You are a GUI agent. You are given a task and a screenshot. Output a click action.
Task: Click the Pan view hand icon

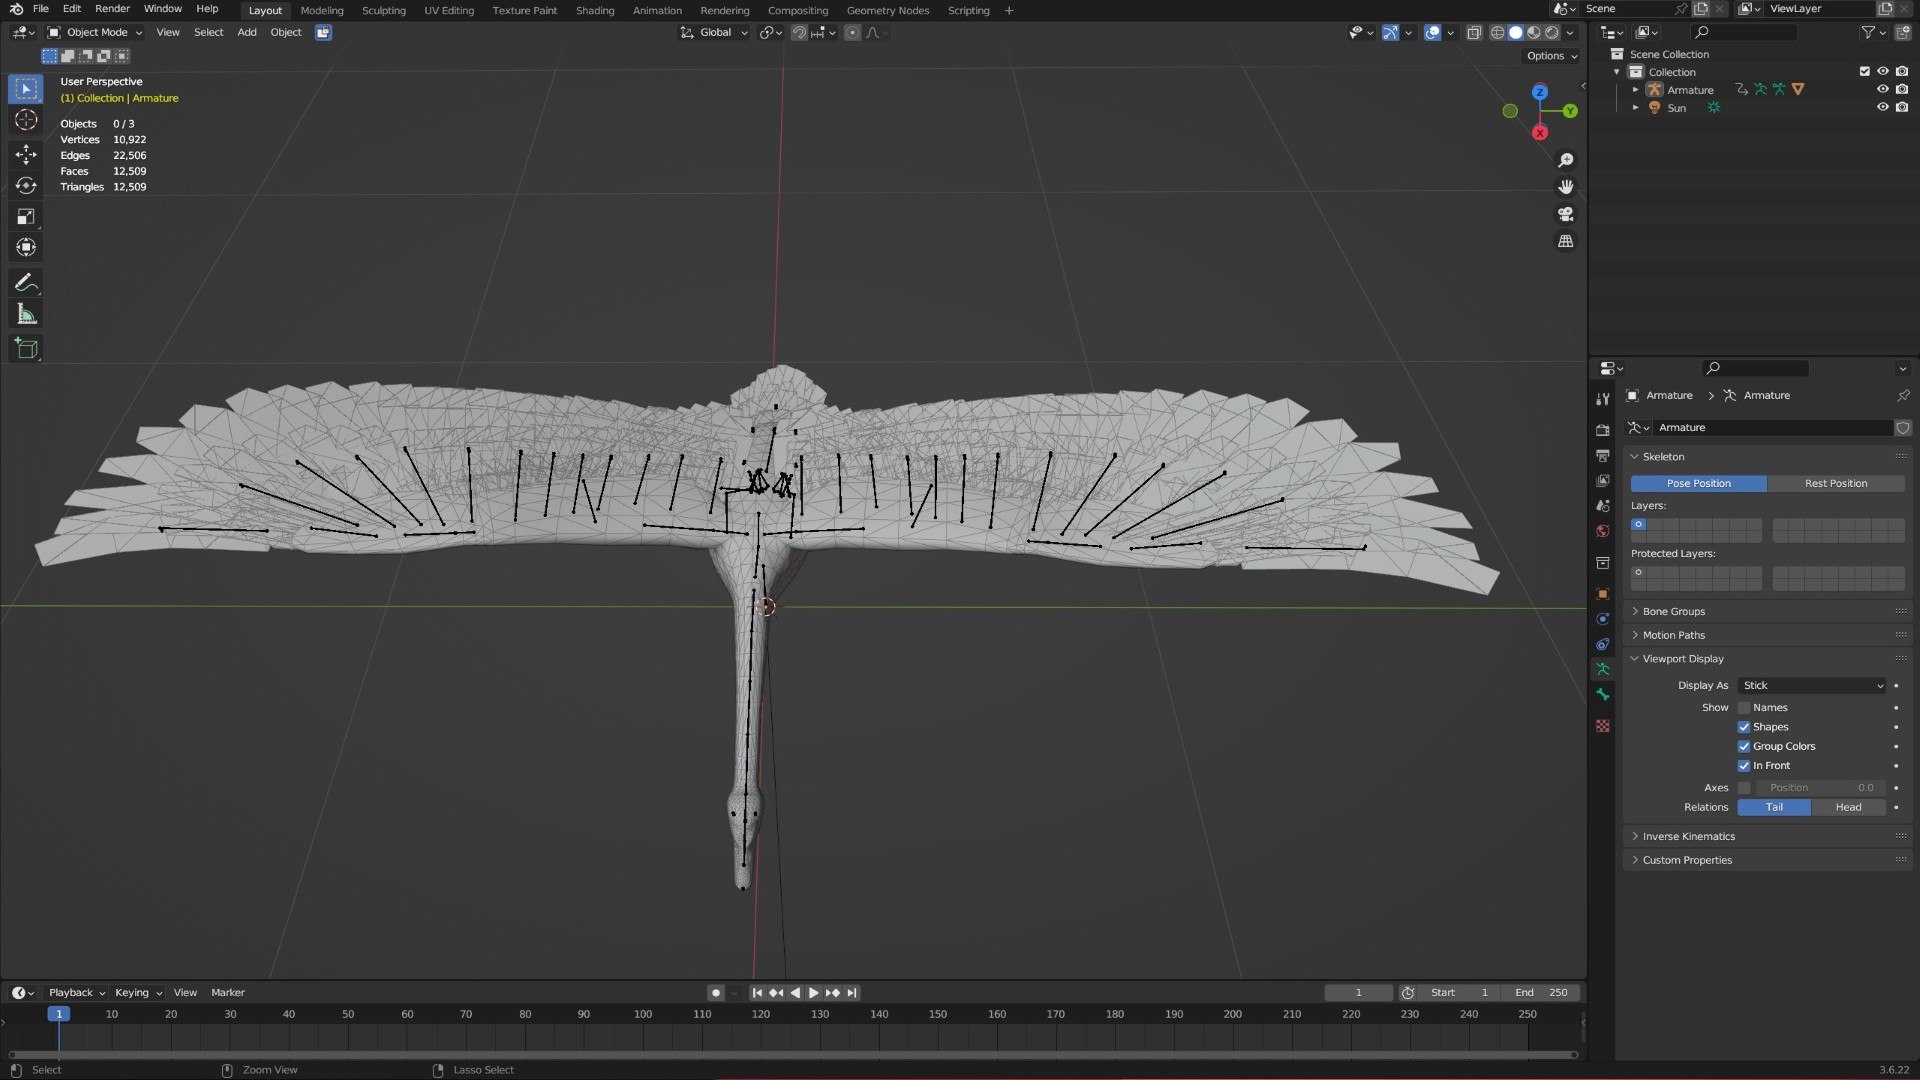pyautogui.click(x=1566, y=187)
